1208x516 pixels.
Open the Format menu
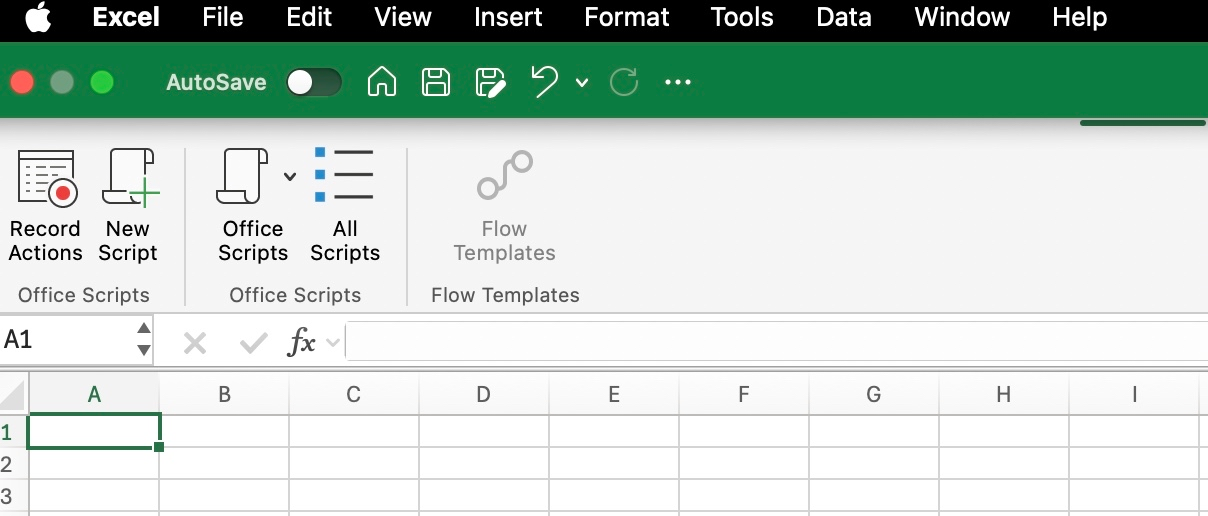tap(627, 17)
